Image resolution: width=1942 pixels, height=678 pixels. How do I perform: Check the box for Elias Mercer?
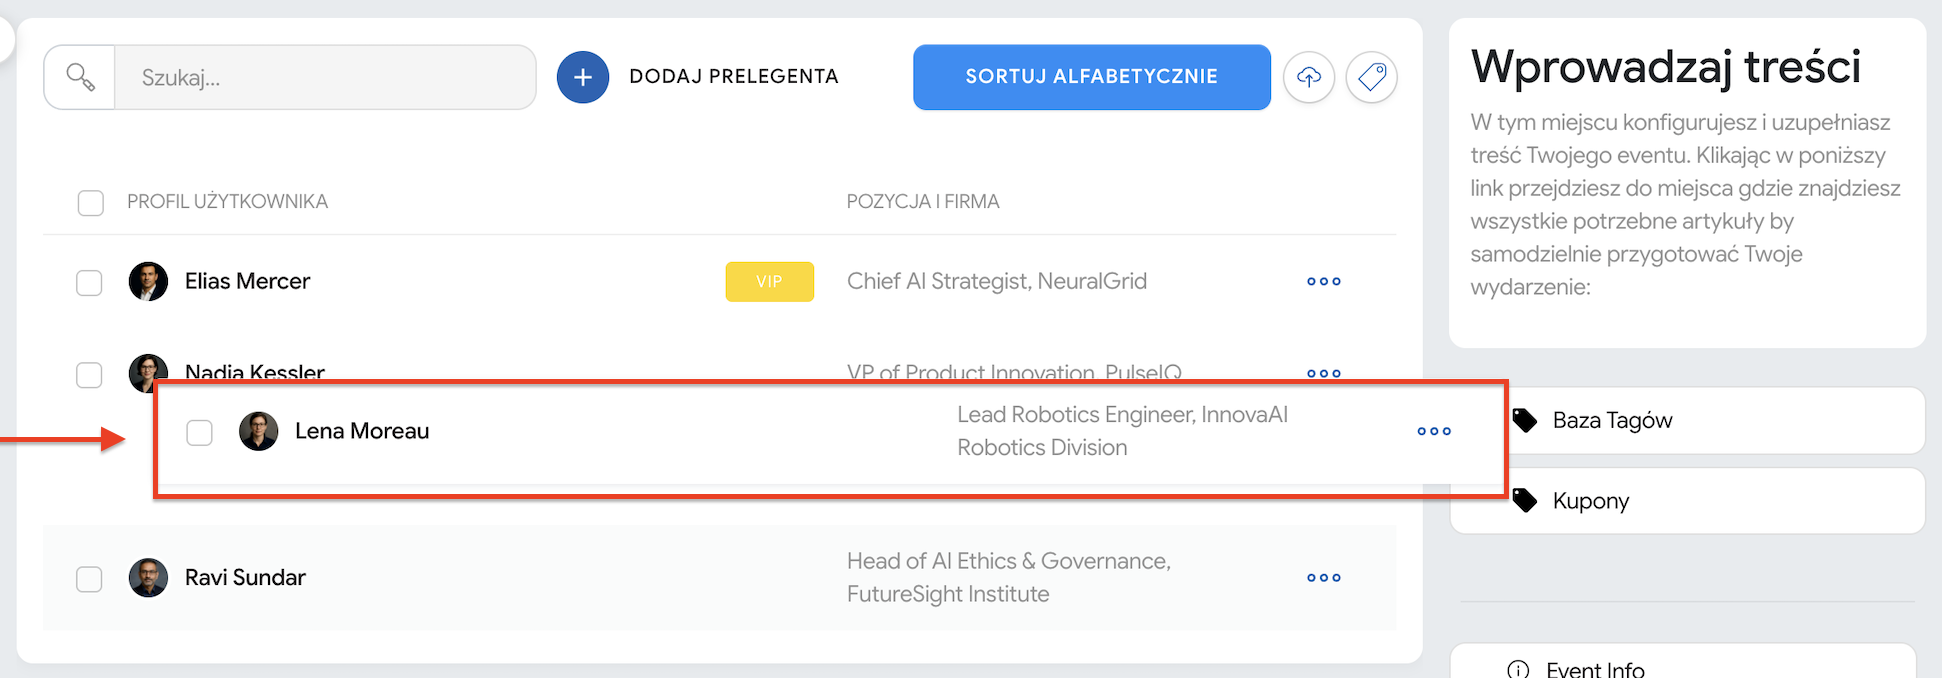tap(90, 283)
